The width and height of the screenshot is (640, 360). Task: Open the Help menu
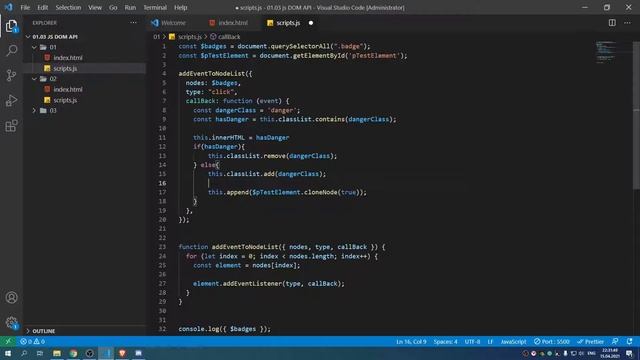point(180,7)
